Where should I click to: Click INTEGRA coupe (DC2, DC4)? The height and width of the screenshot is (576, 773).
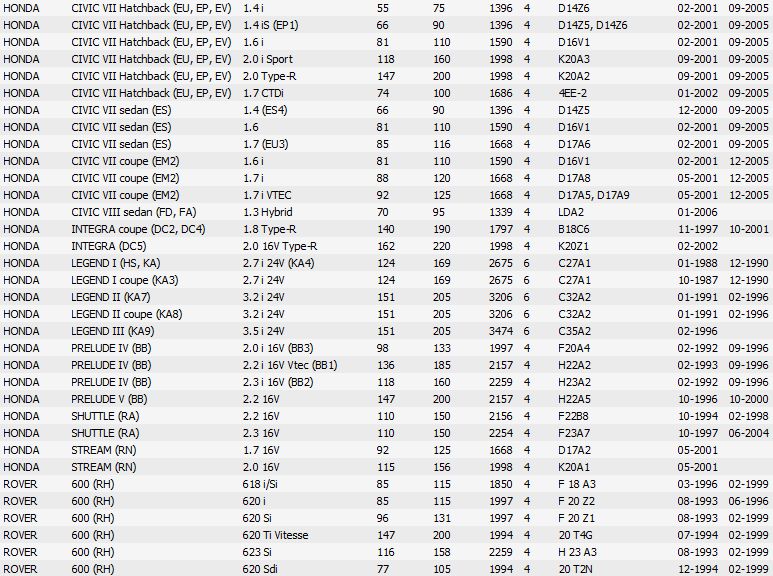(138, 229)
